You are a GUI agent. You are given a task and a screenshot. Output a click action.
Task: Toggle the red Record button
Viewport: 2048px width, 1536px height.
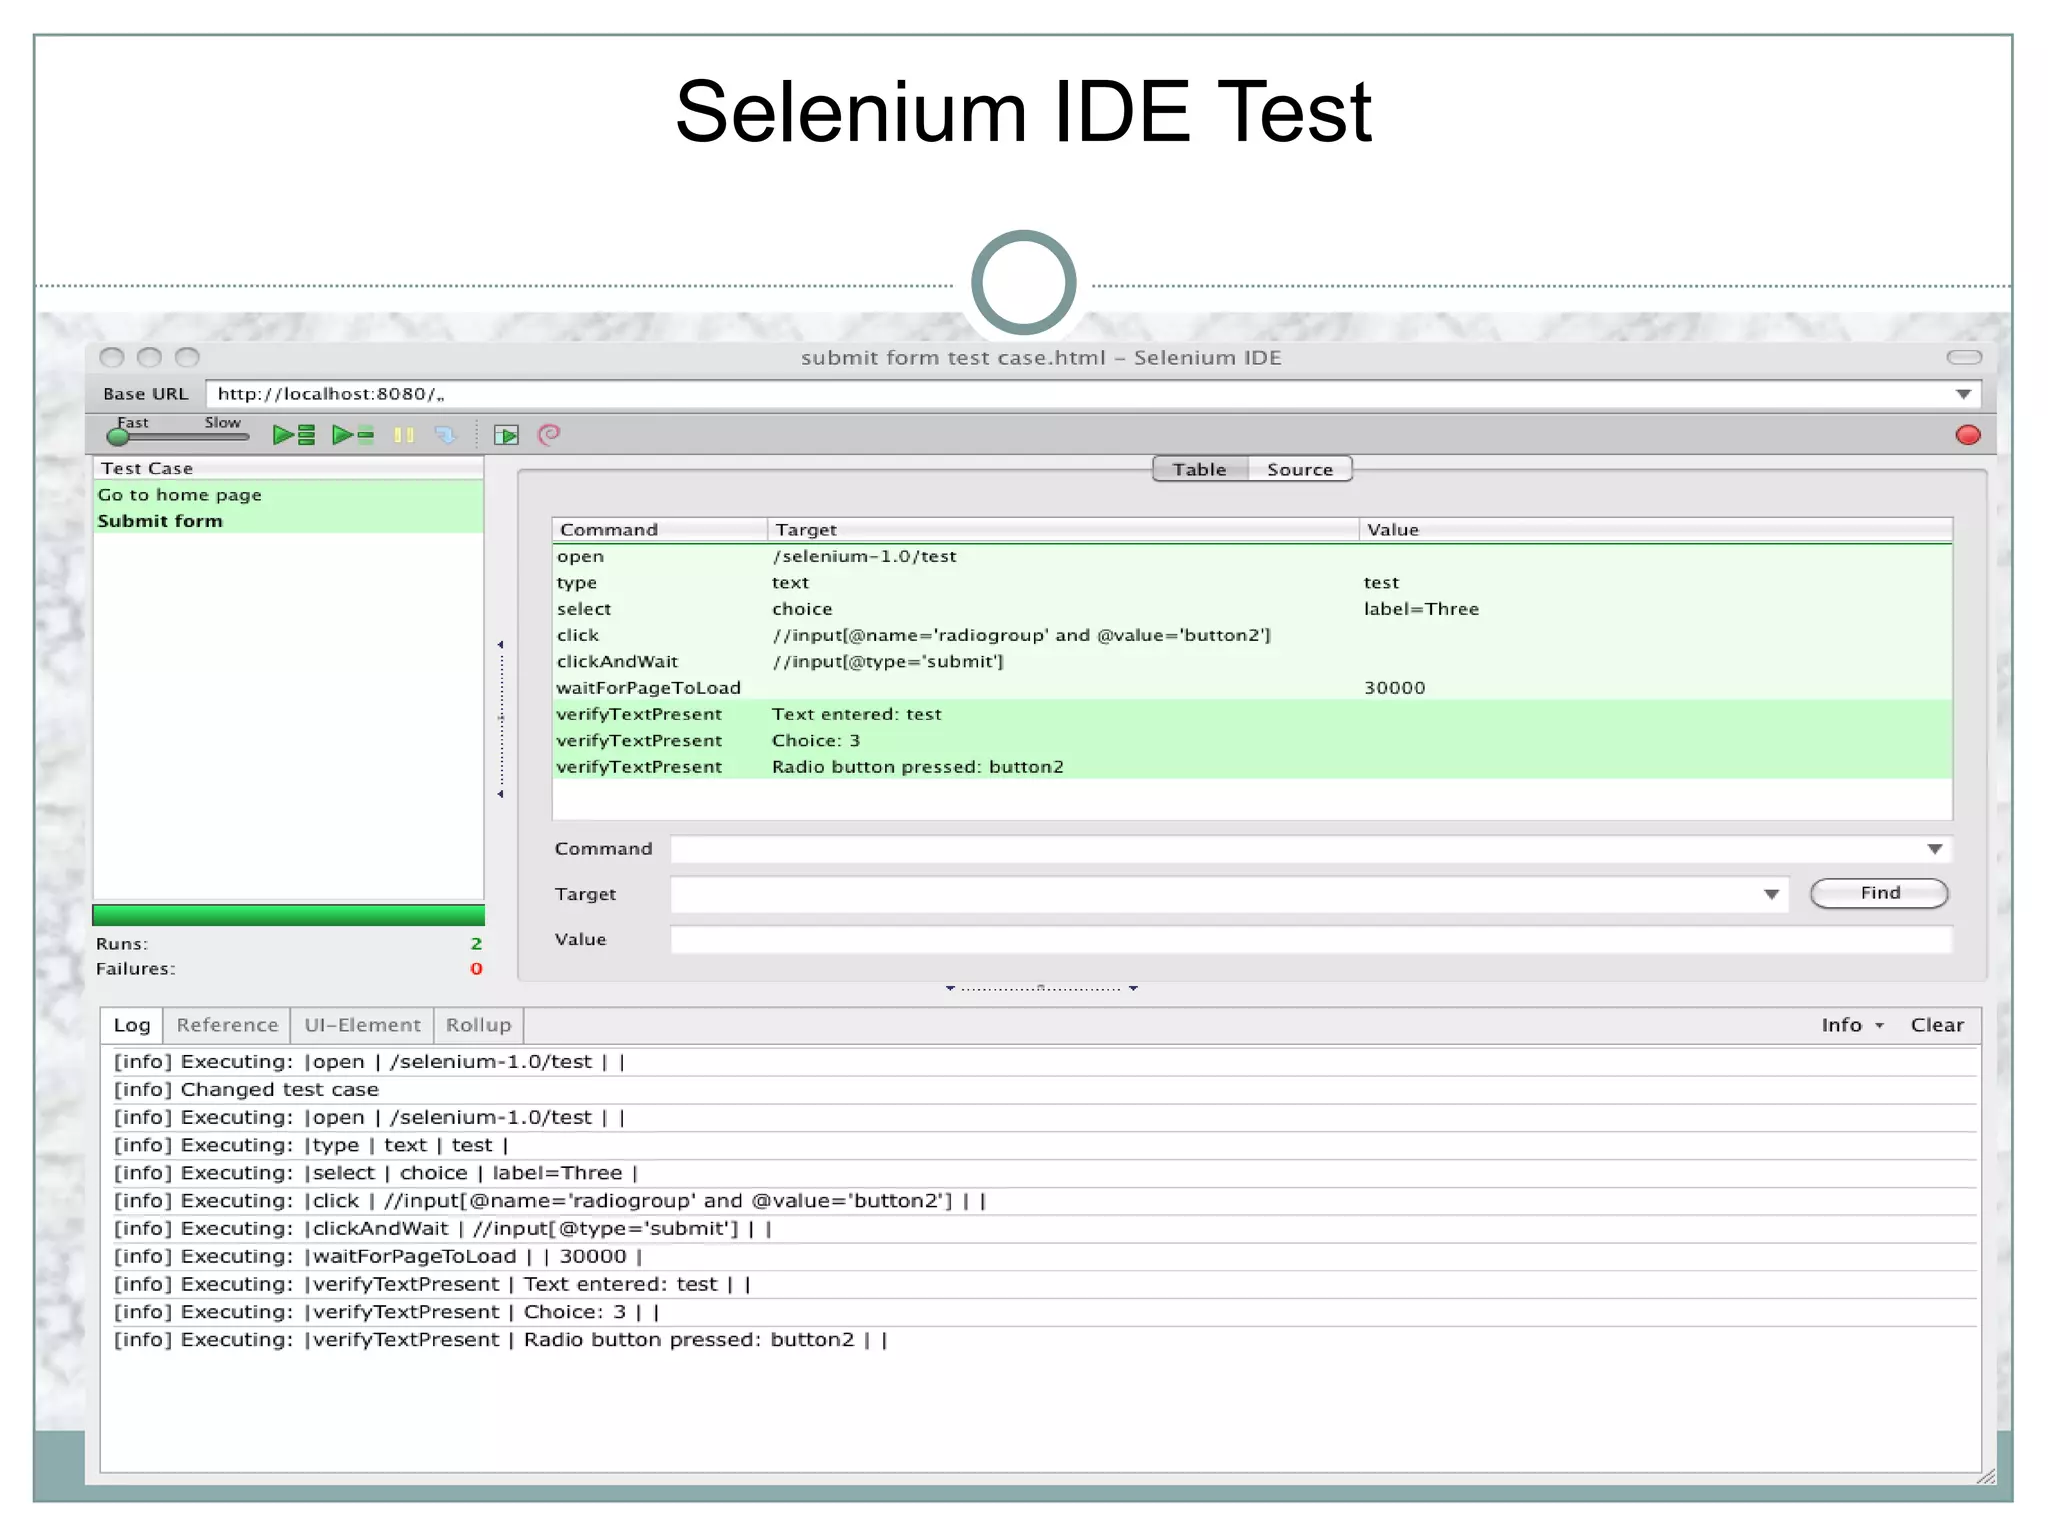[1967, 435]
